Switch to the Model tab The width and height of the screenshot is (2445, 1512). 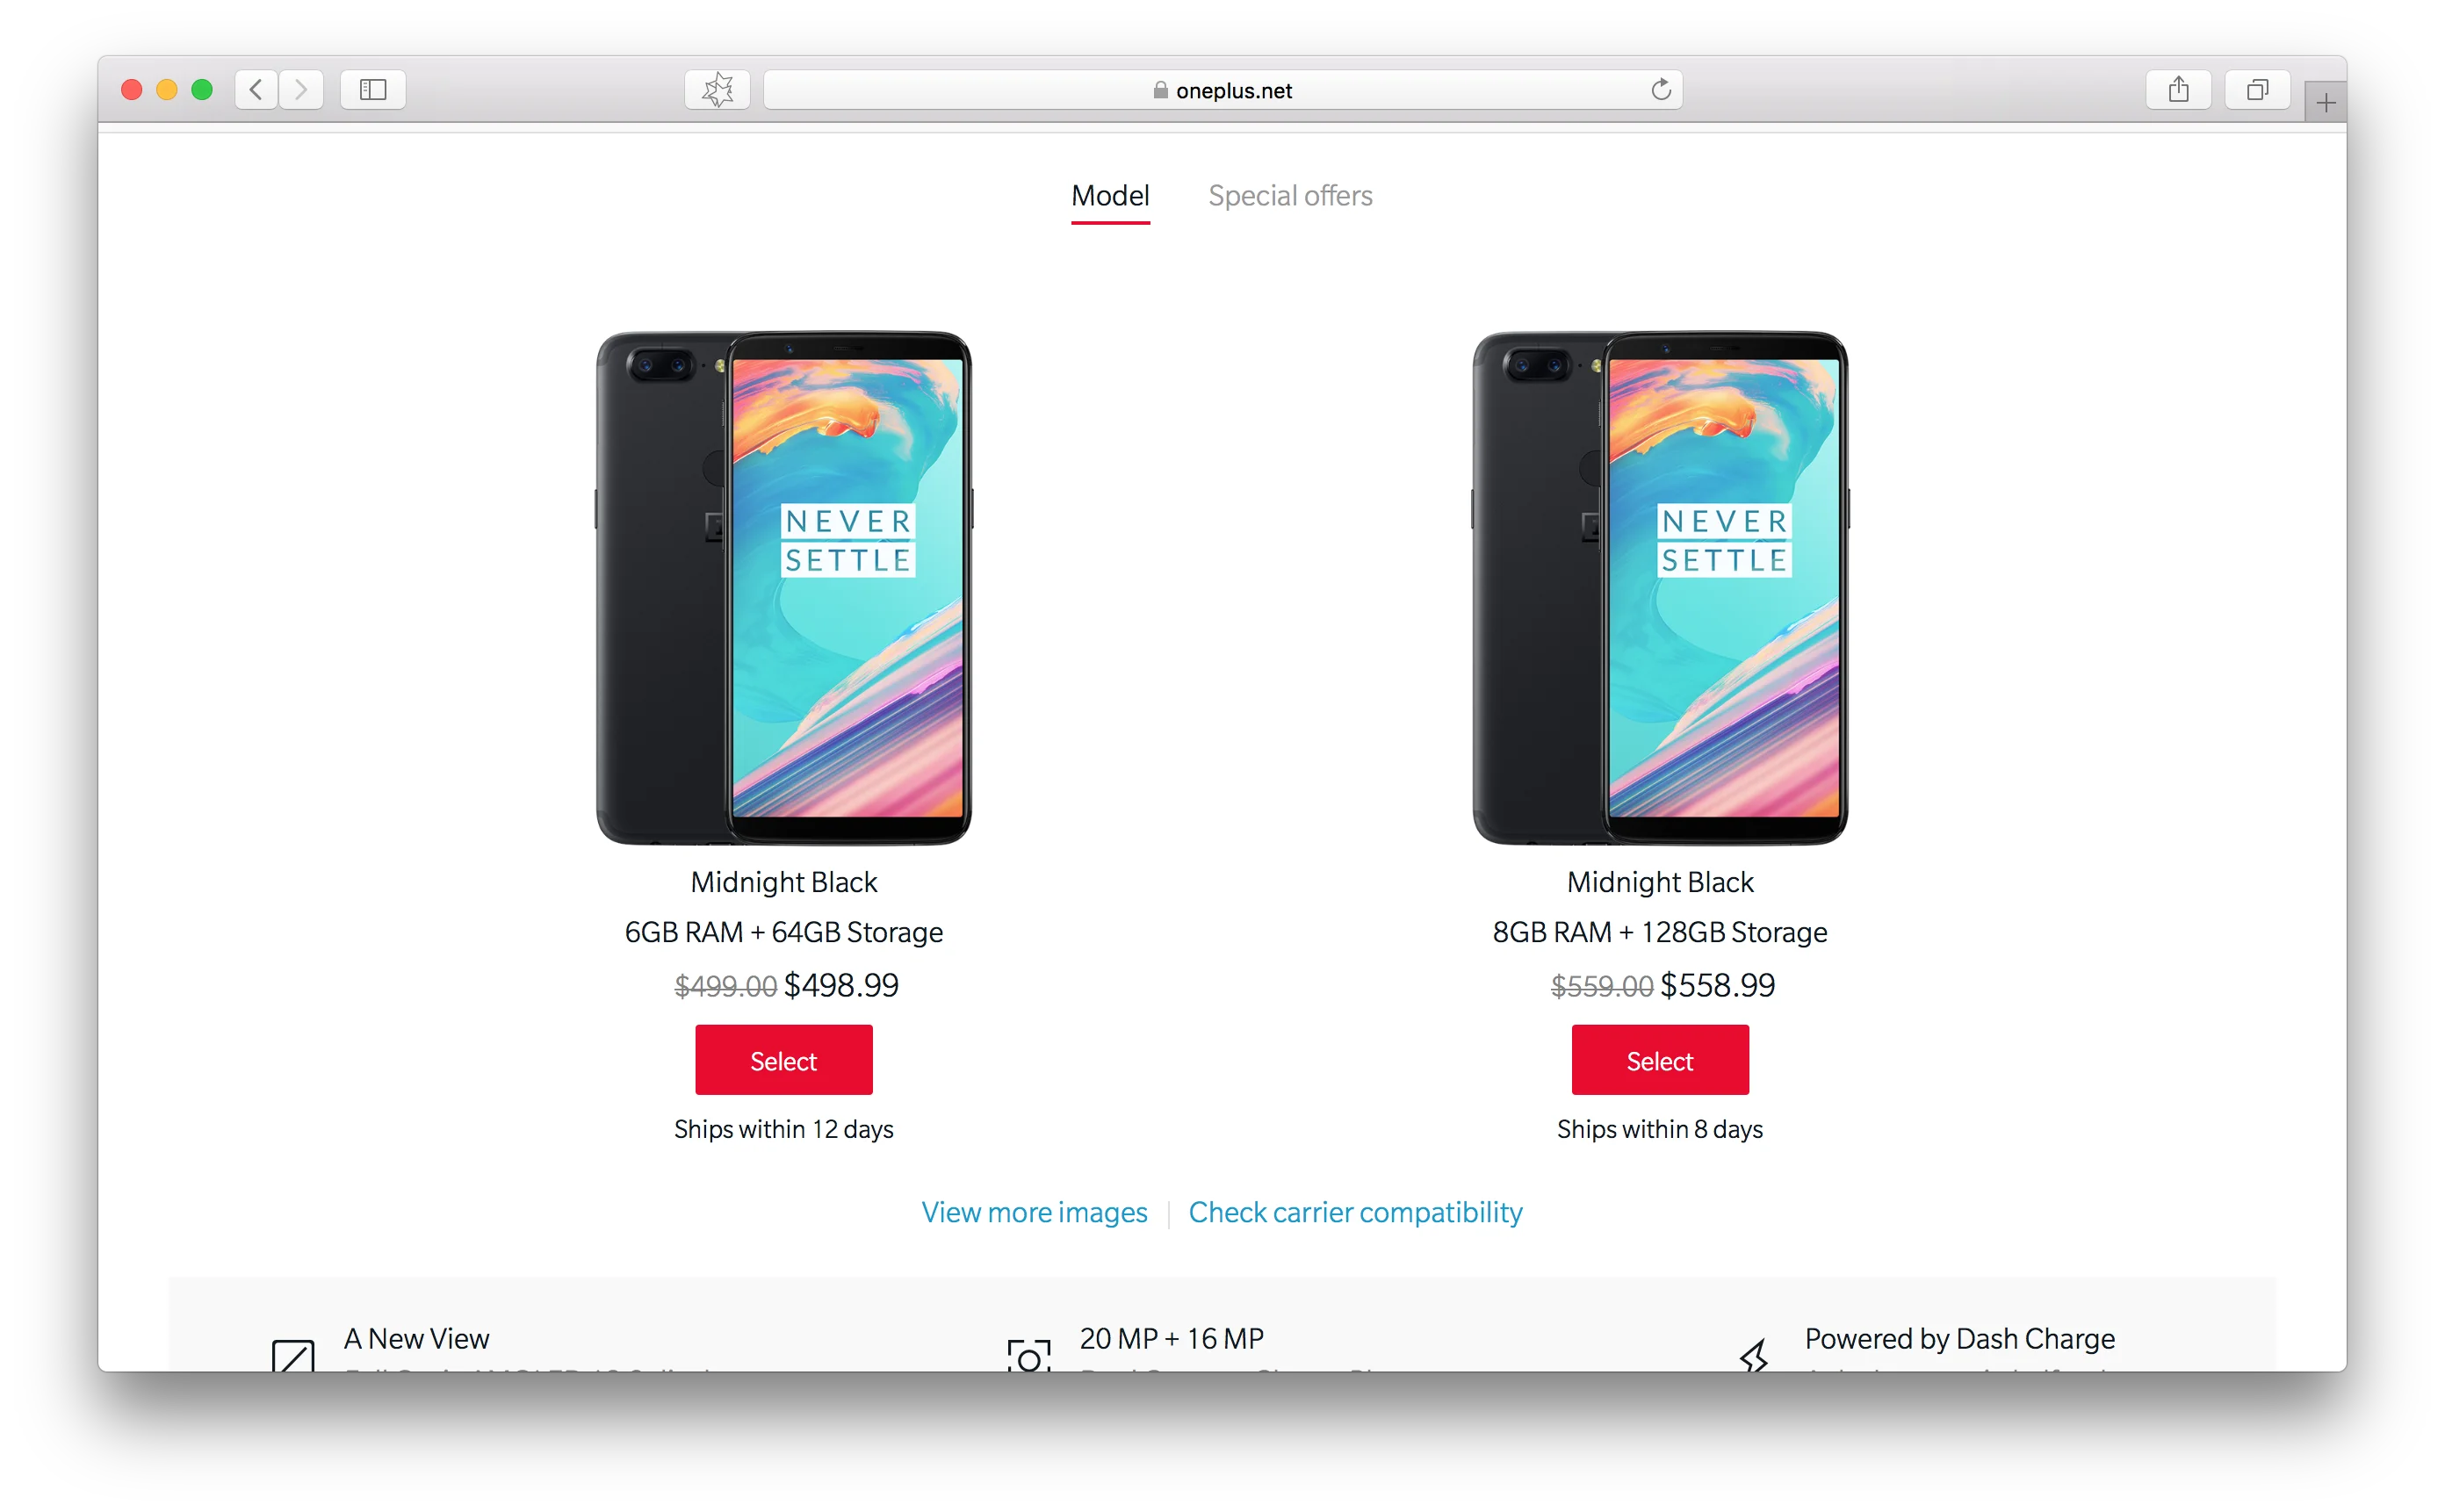[1109, 194]
